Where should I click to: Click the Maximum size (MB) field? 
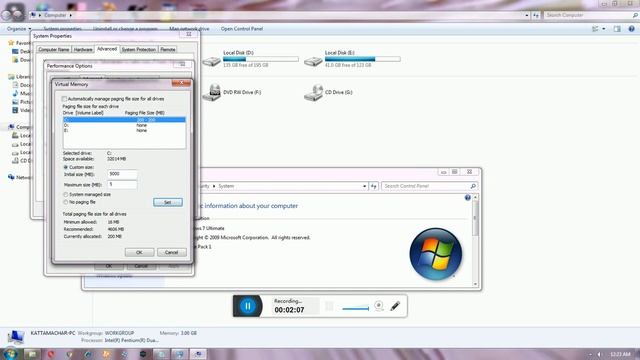point(122,185)
